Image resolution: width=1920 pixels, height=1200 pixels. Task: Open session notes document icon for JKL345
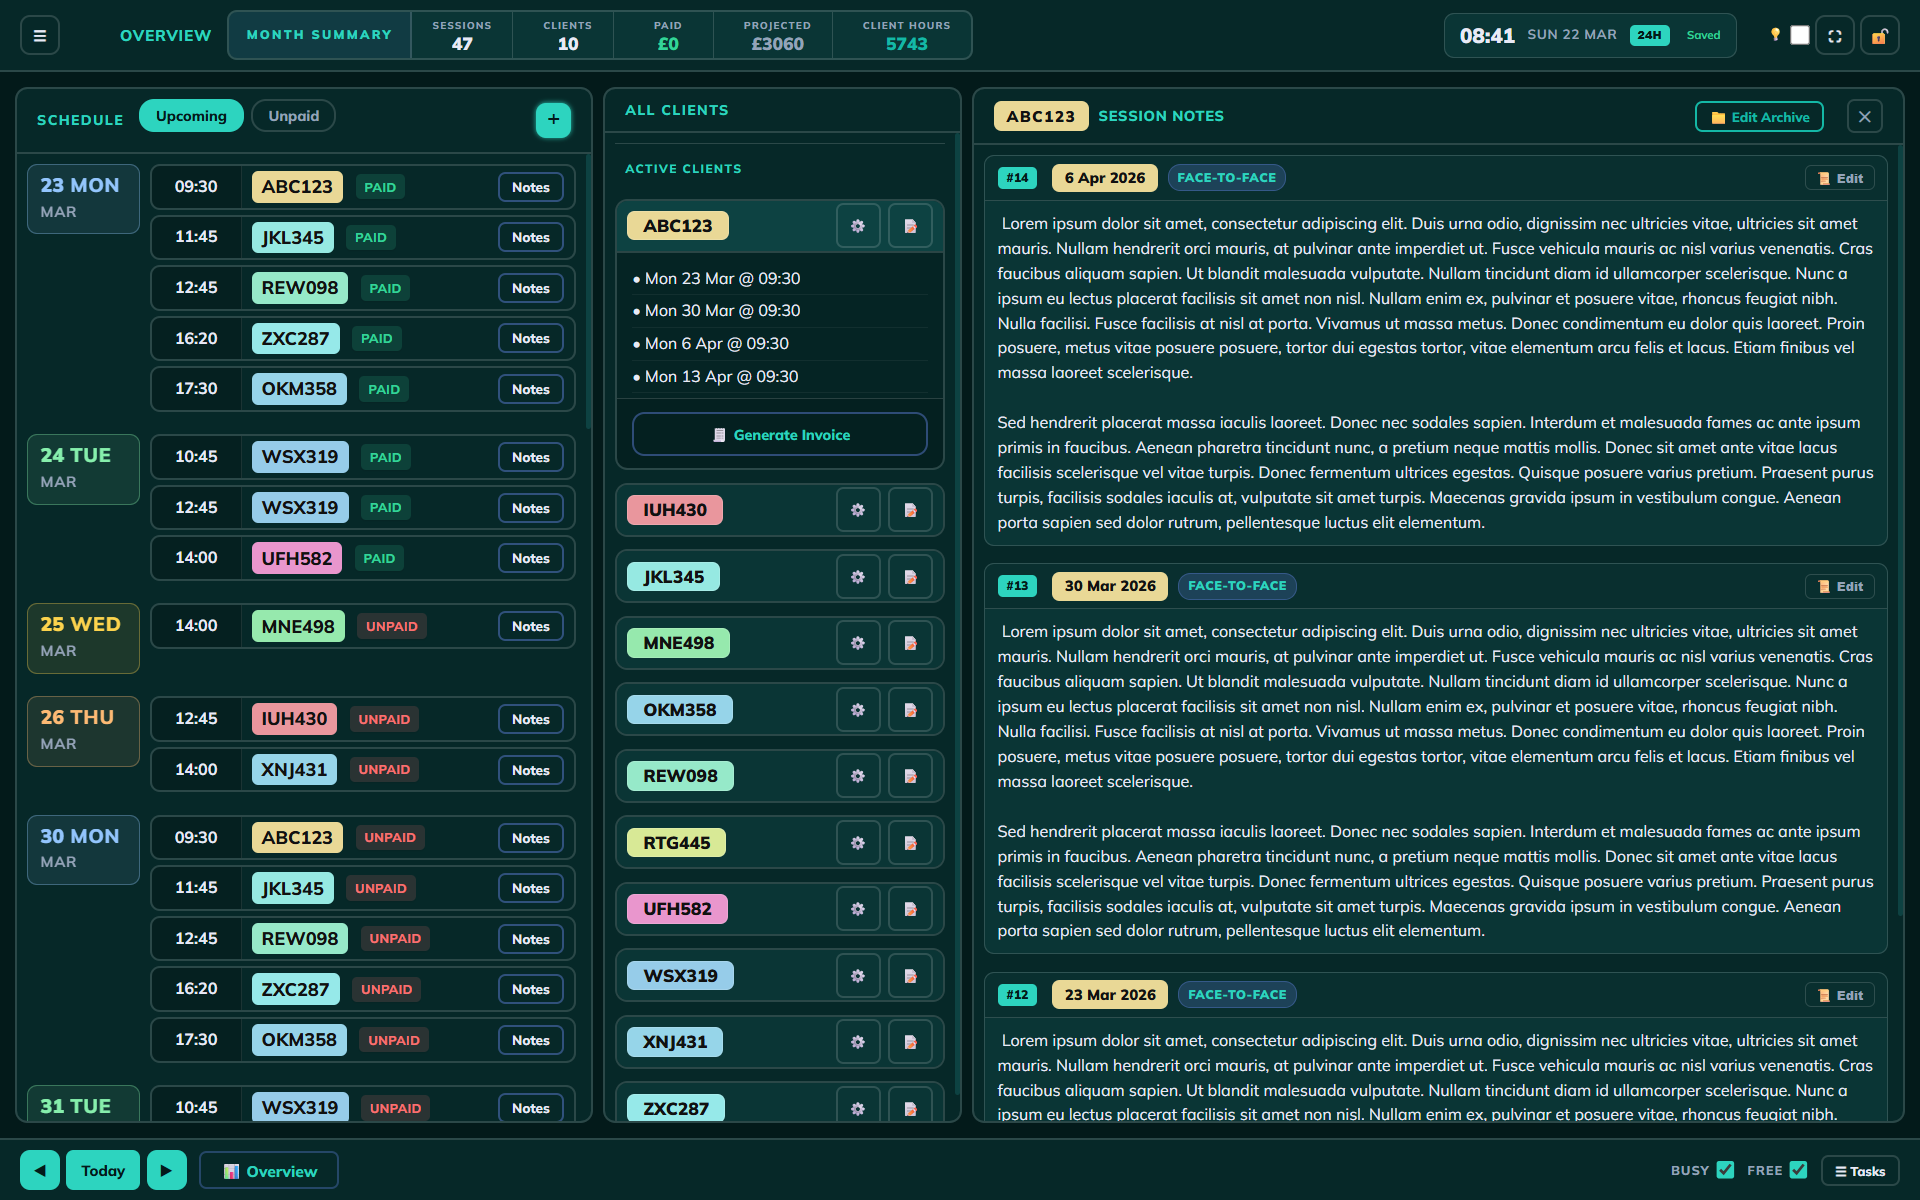(910, 576)
